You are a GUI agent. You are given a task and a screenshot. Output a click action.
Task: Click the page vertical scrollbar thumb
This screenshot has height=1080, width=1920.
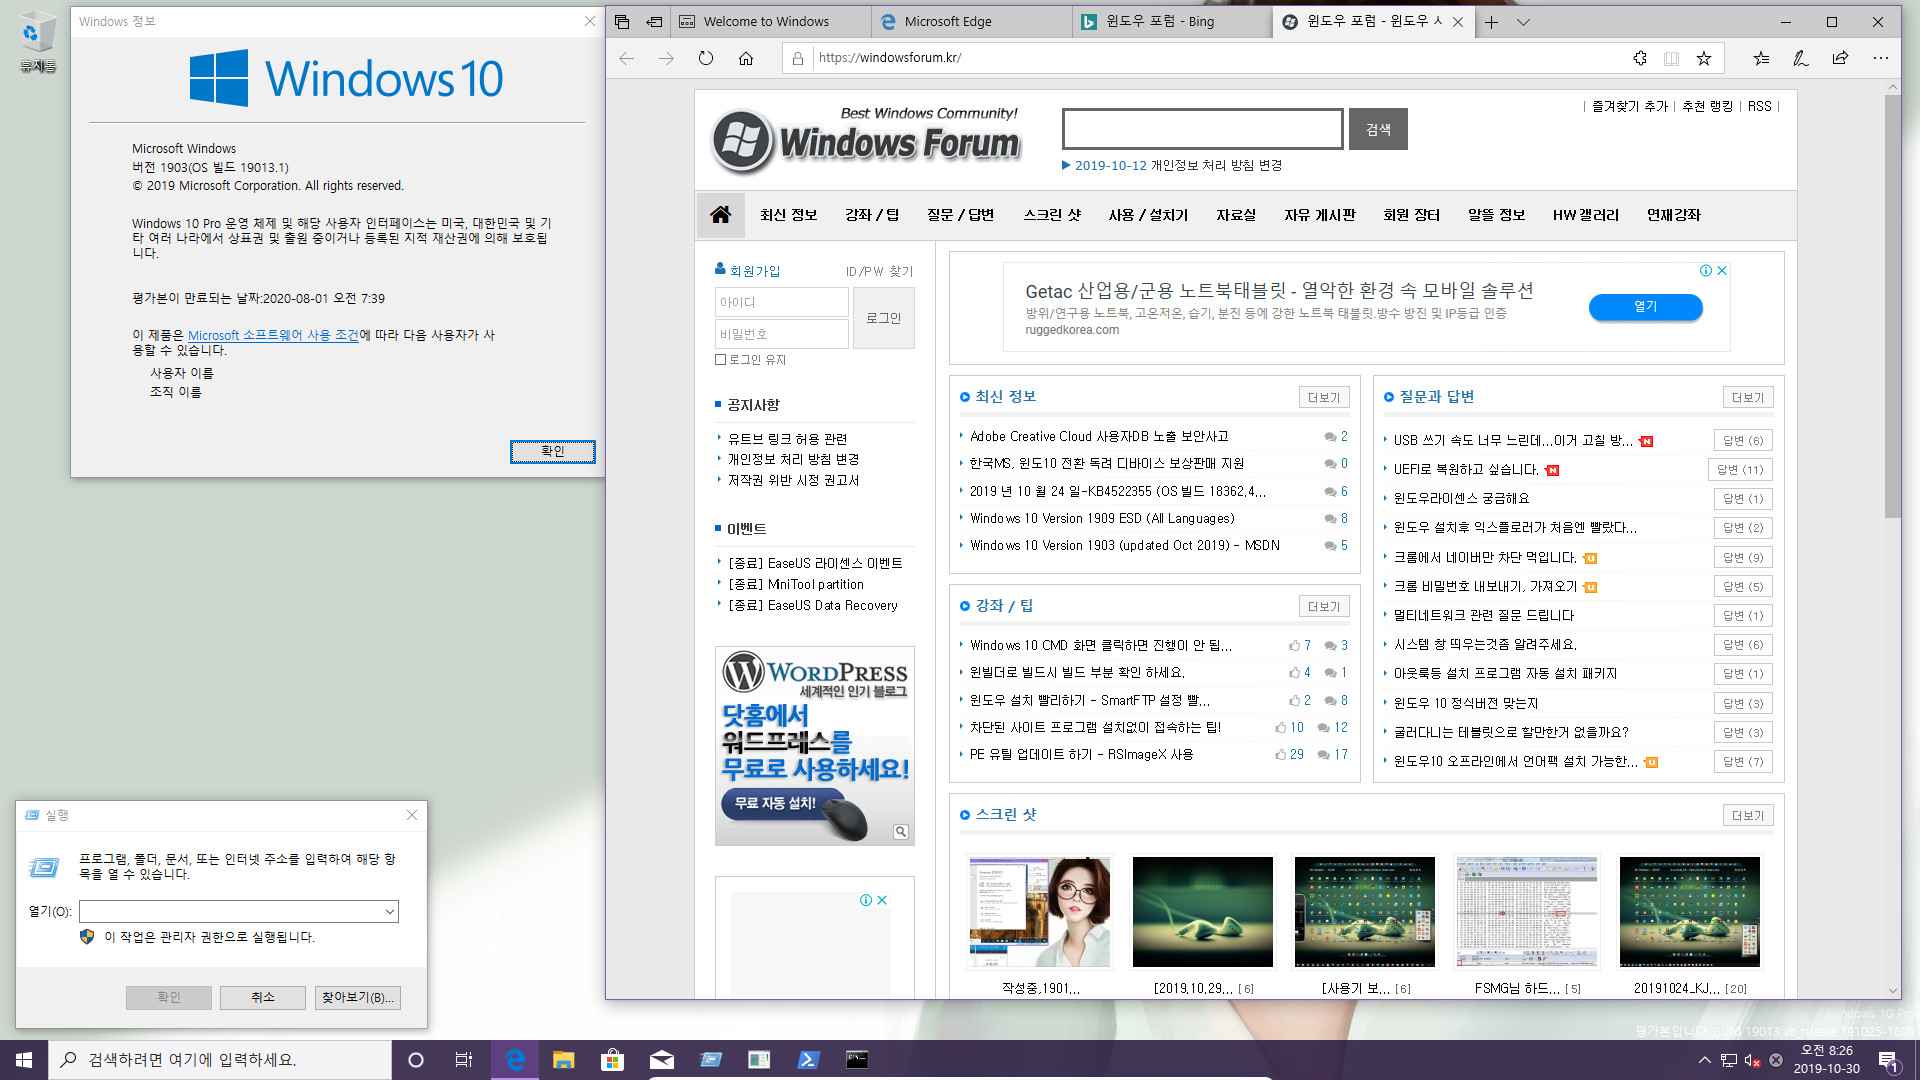pyautogui.click(x=1892, y=305)
